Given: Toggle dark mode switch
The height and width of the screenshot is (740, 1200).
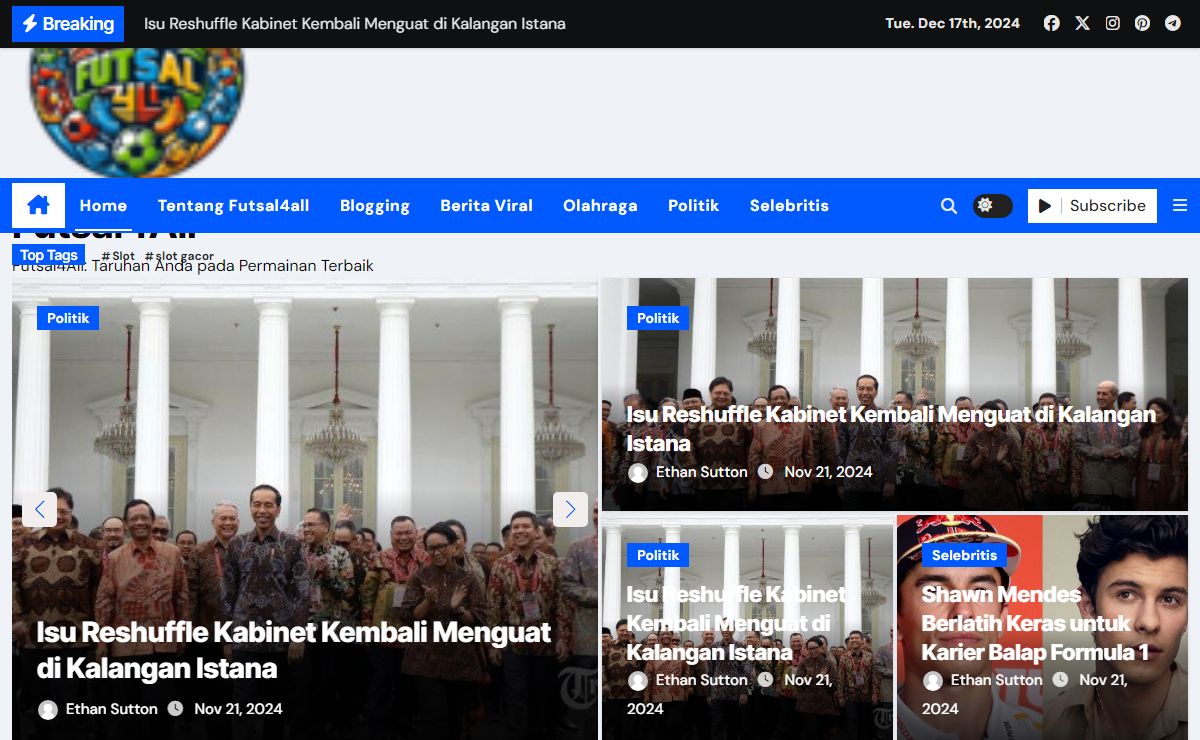Looking at the screenshot, I should point(992,206).
